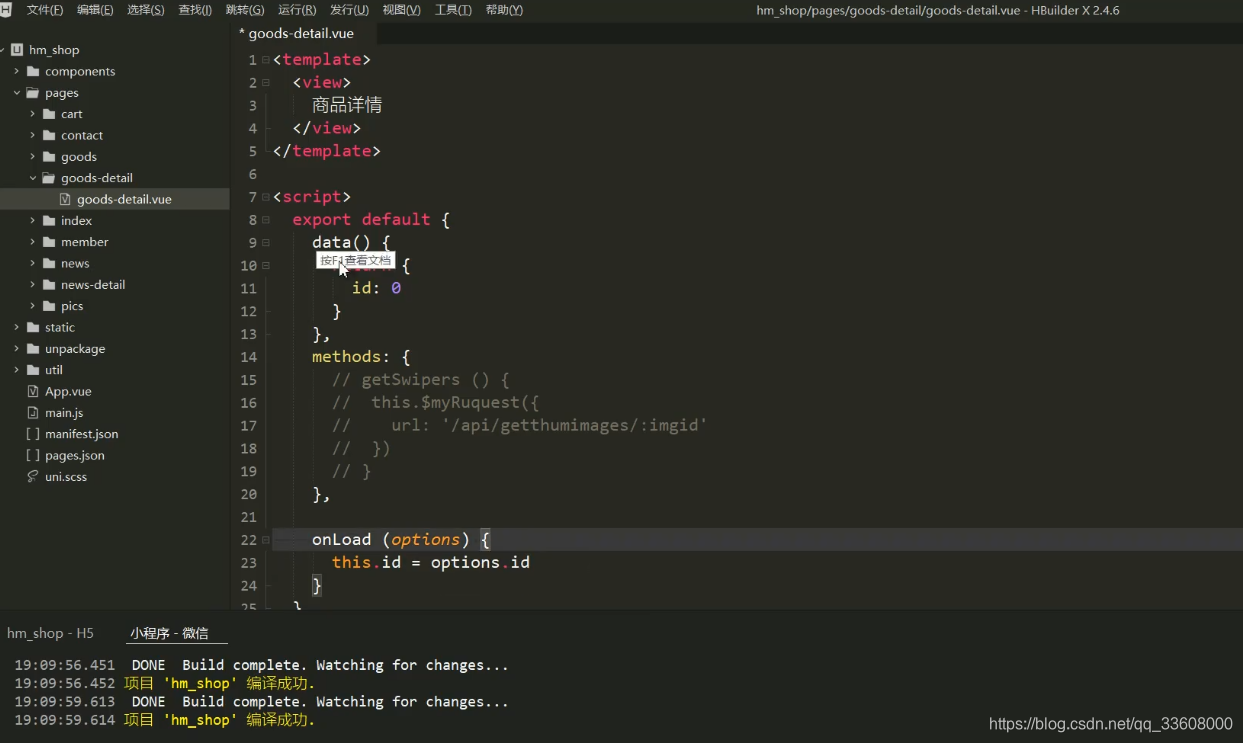Fold the data() function on line 9
The image size is (1243, 743).
click(266, 243)
